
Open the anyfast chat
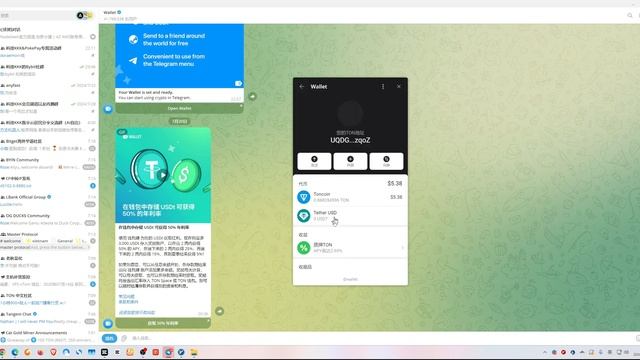coord(49,89)
